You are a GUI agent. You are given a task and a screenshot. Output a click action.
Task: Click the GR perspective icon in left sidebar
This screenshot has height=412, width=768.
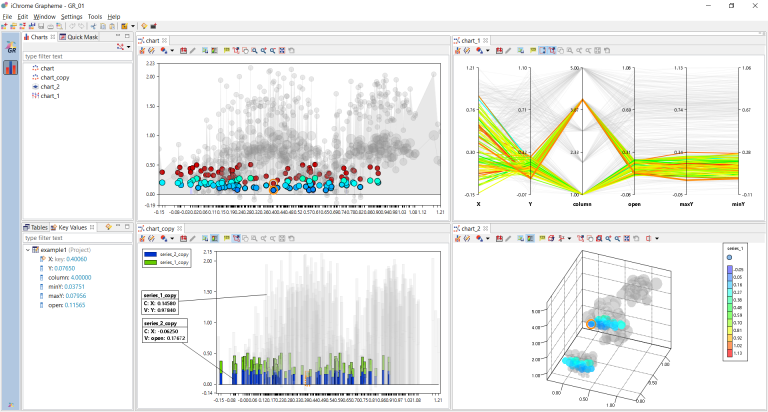click(x=11, y=47)
